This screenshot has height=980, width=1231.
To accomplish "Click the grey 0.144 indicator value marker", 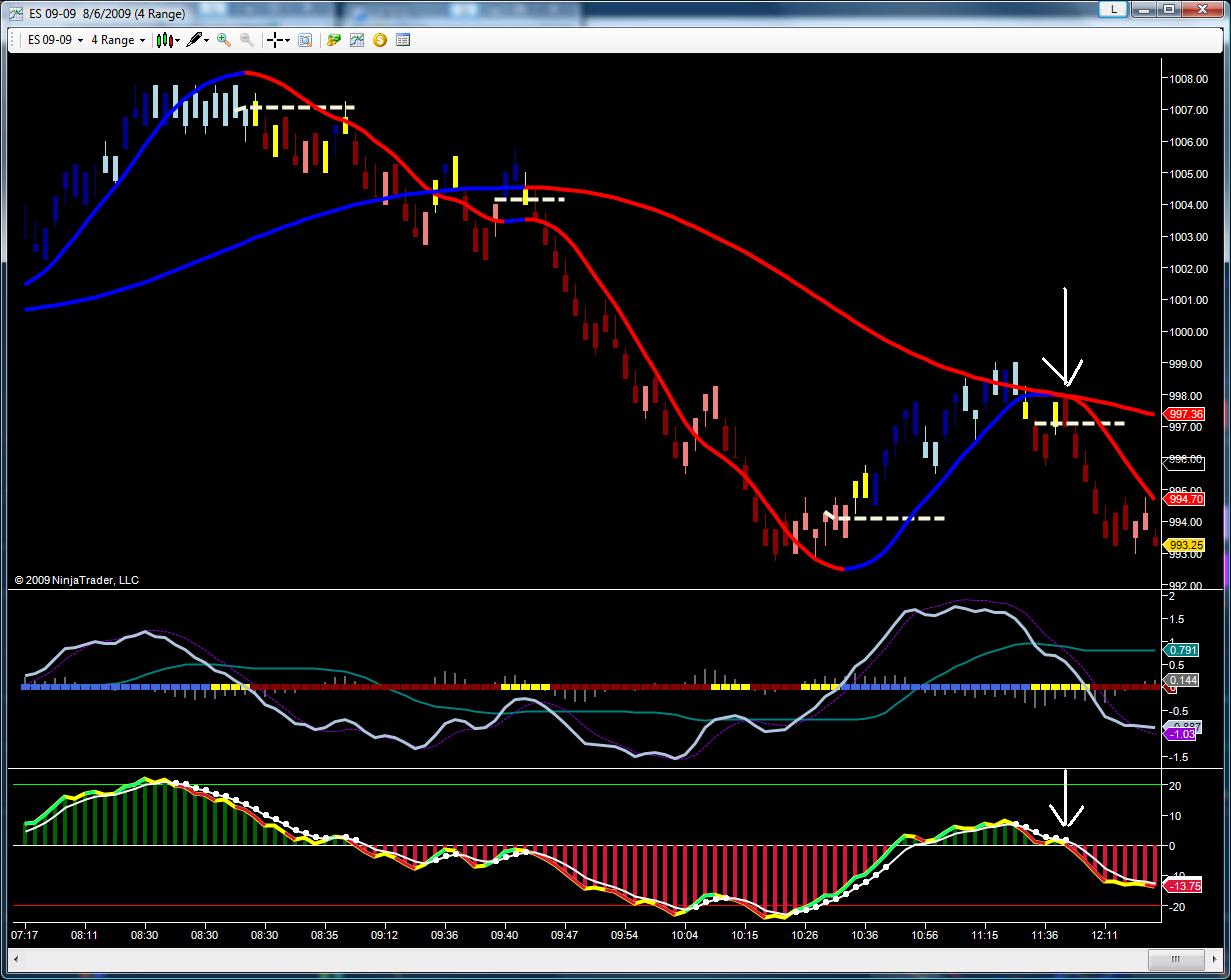I will pos(1183,680).
